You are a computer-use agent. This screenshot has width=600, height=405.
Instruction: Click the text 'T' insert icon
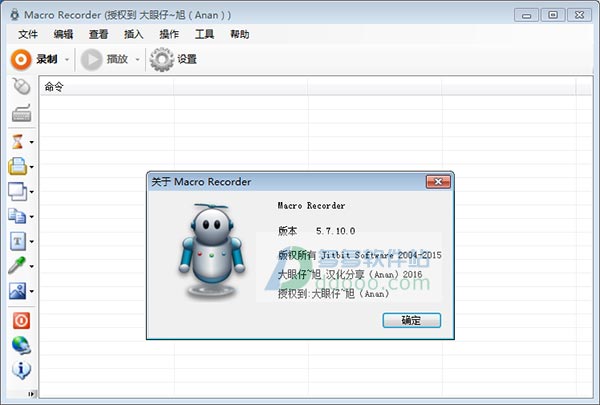click(x=17, y=241)
